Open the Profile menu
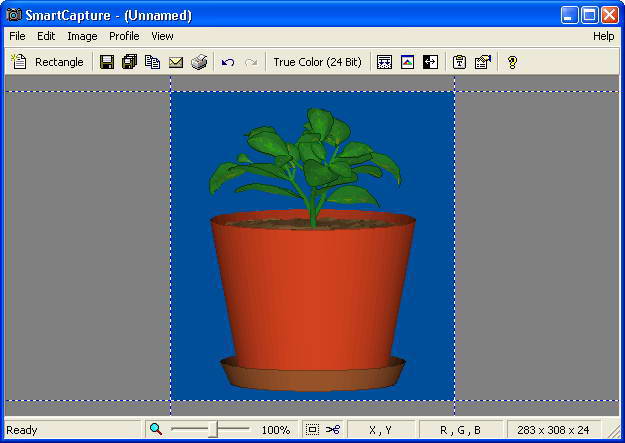625x443 pixels. click(x=124, y=36)
